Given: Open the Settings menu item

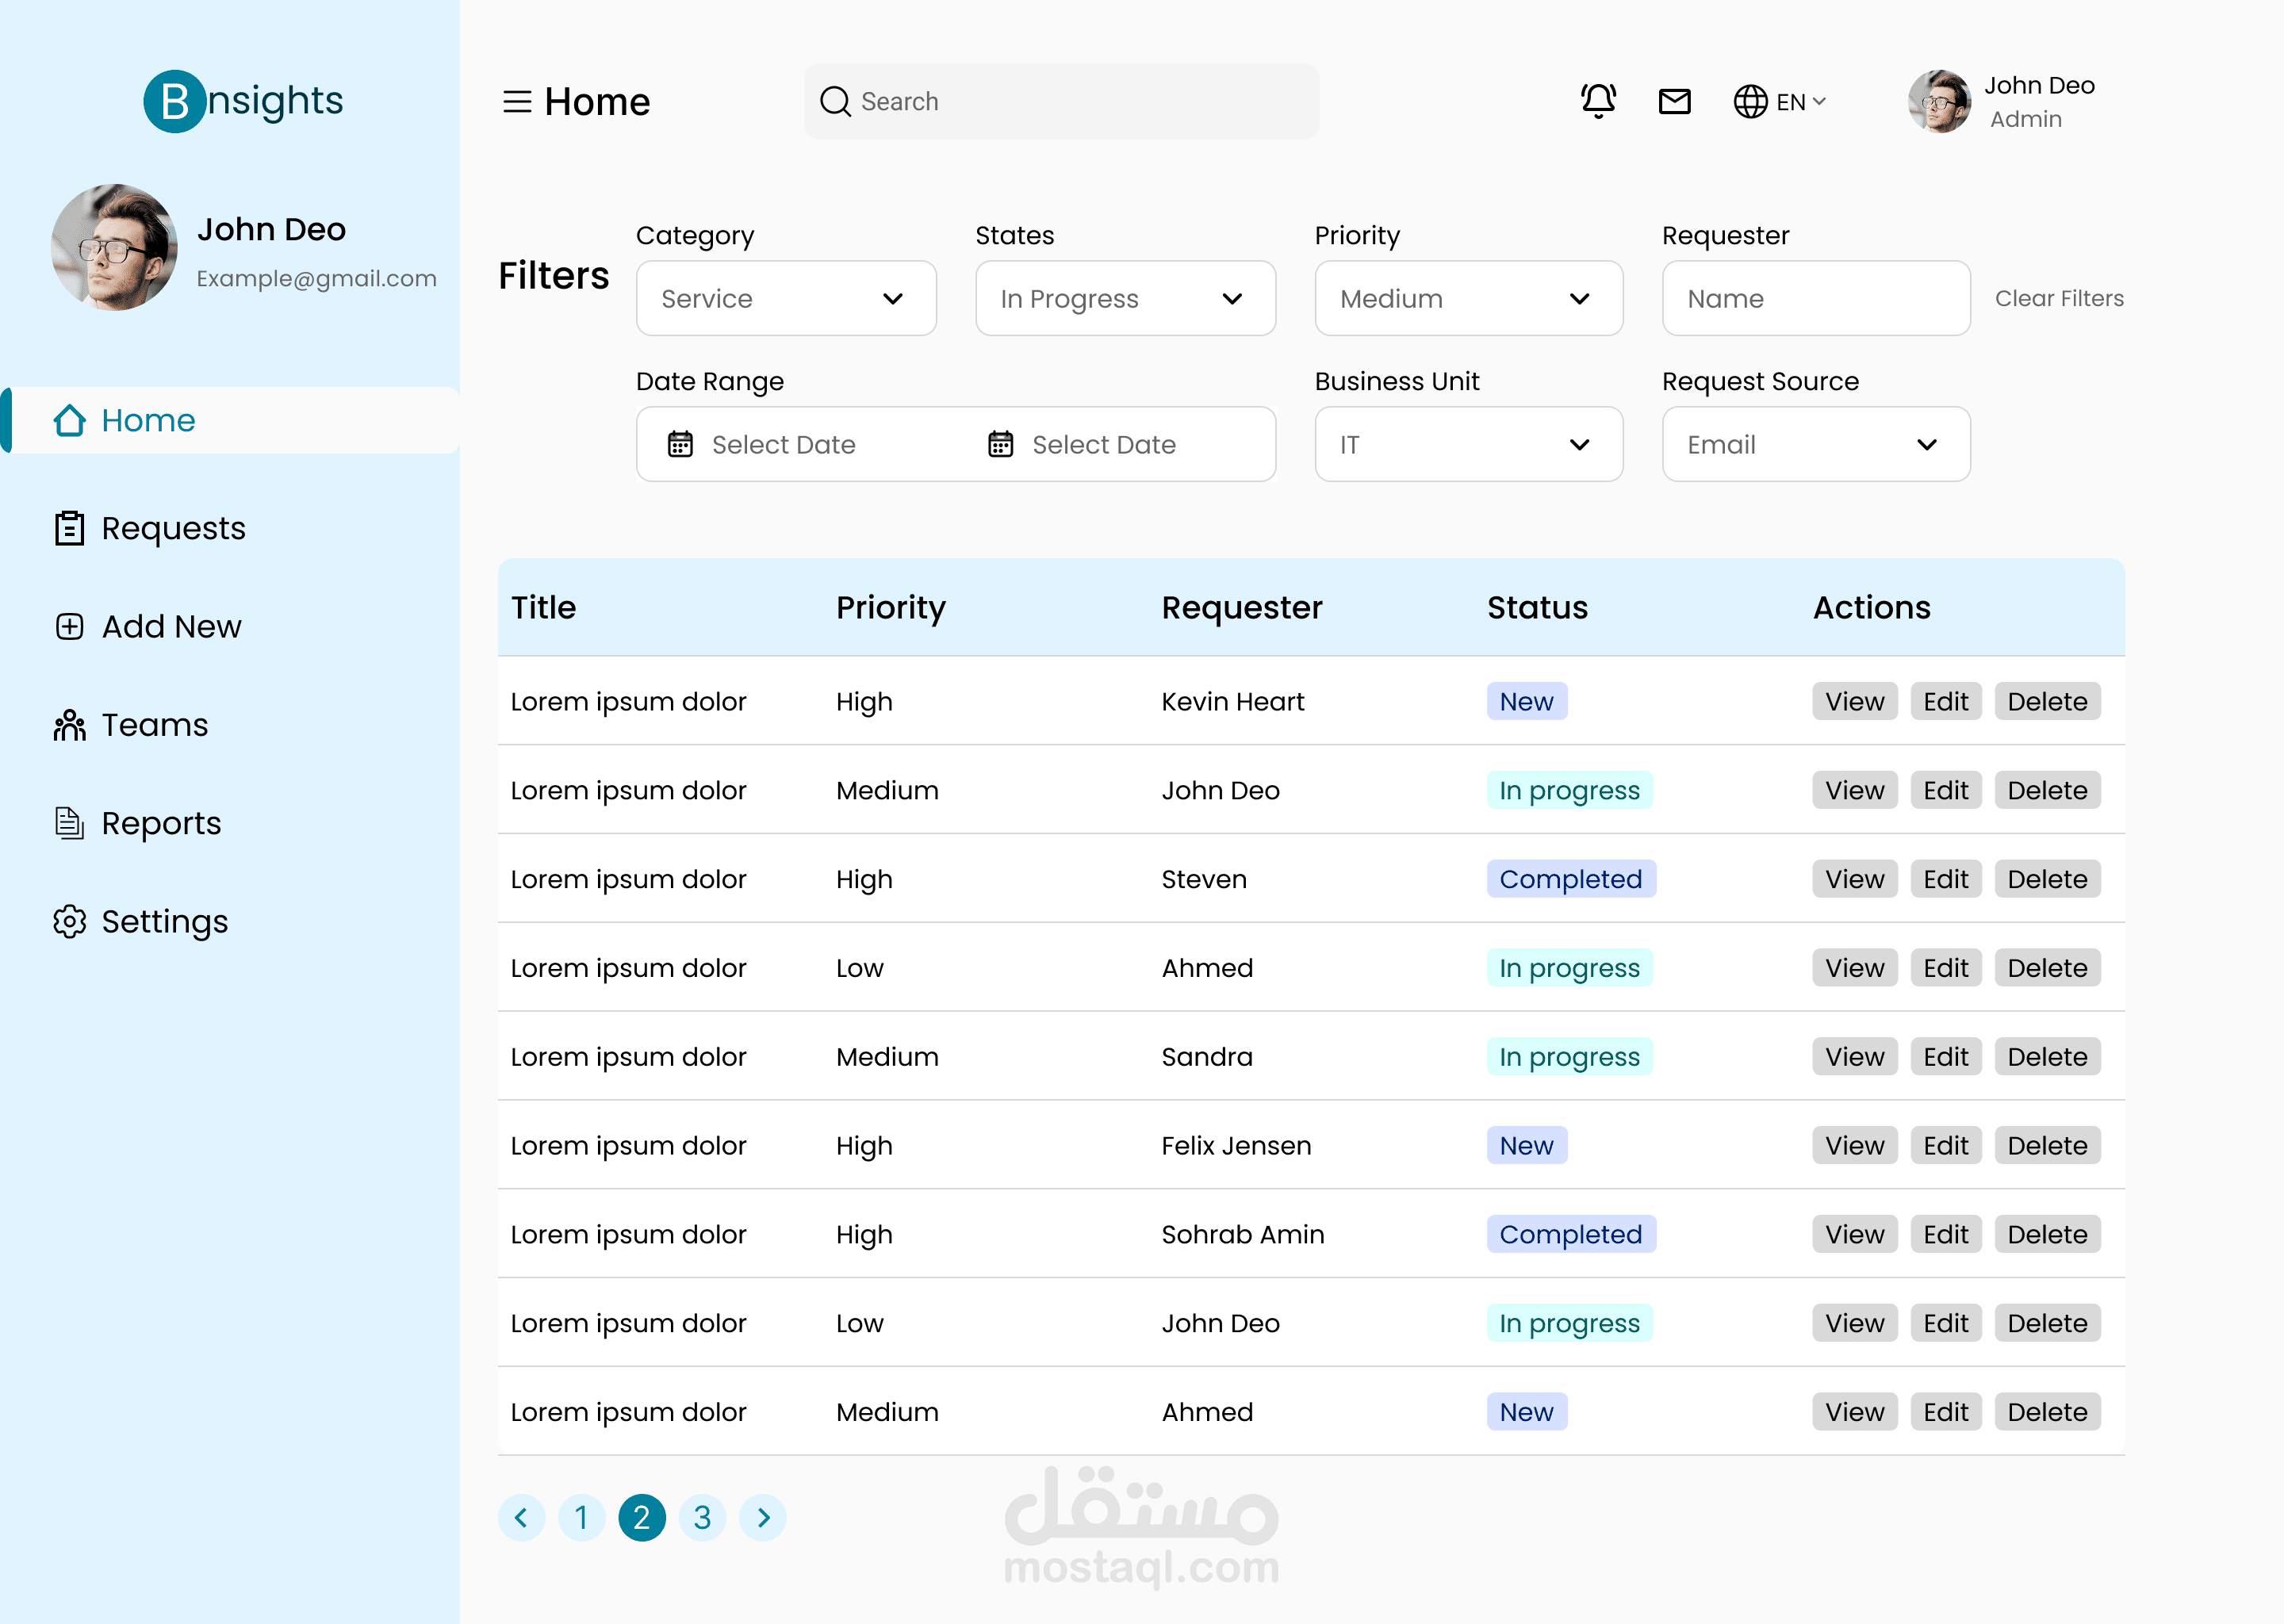Looking at the screenshot, I should pos(141,921).
